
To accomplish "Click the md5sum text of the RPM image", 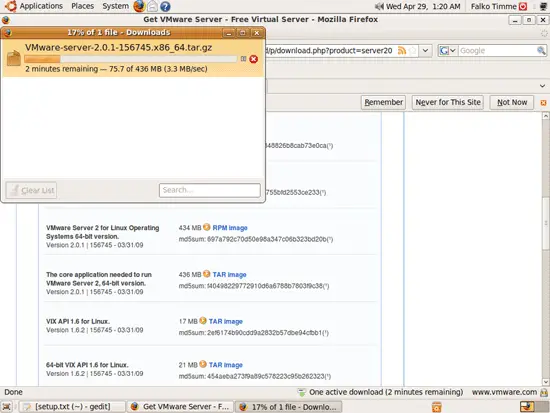I will pos(256,239).
